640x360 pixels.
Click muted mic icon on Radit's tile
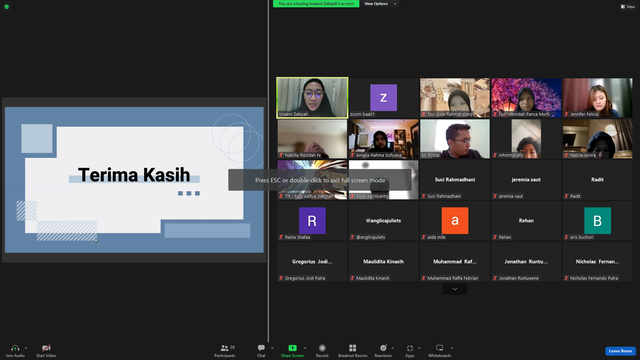click(567, 196)
